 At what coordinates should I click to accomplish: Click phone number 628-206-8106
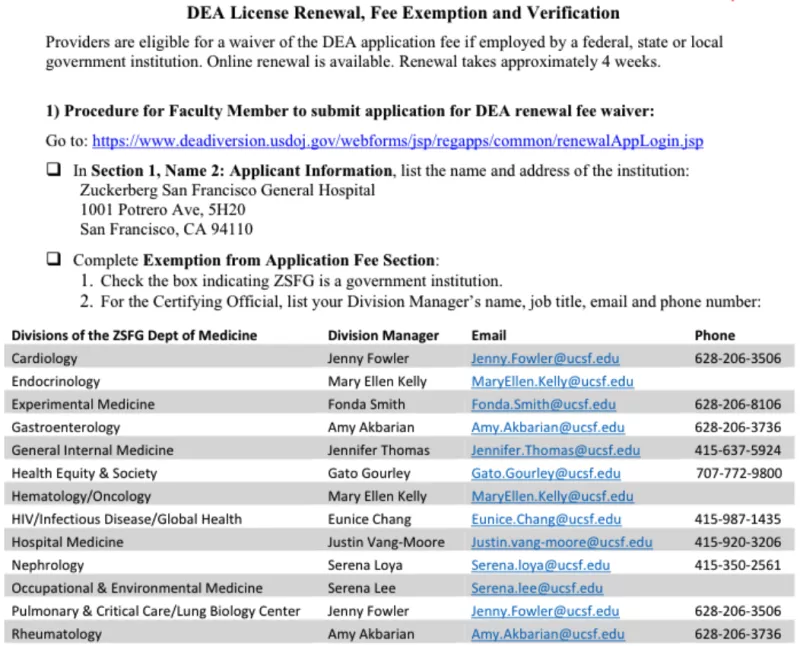(738, 404)
